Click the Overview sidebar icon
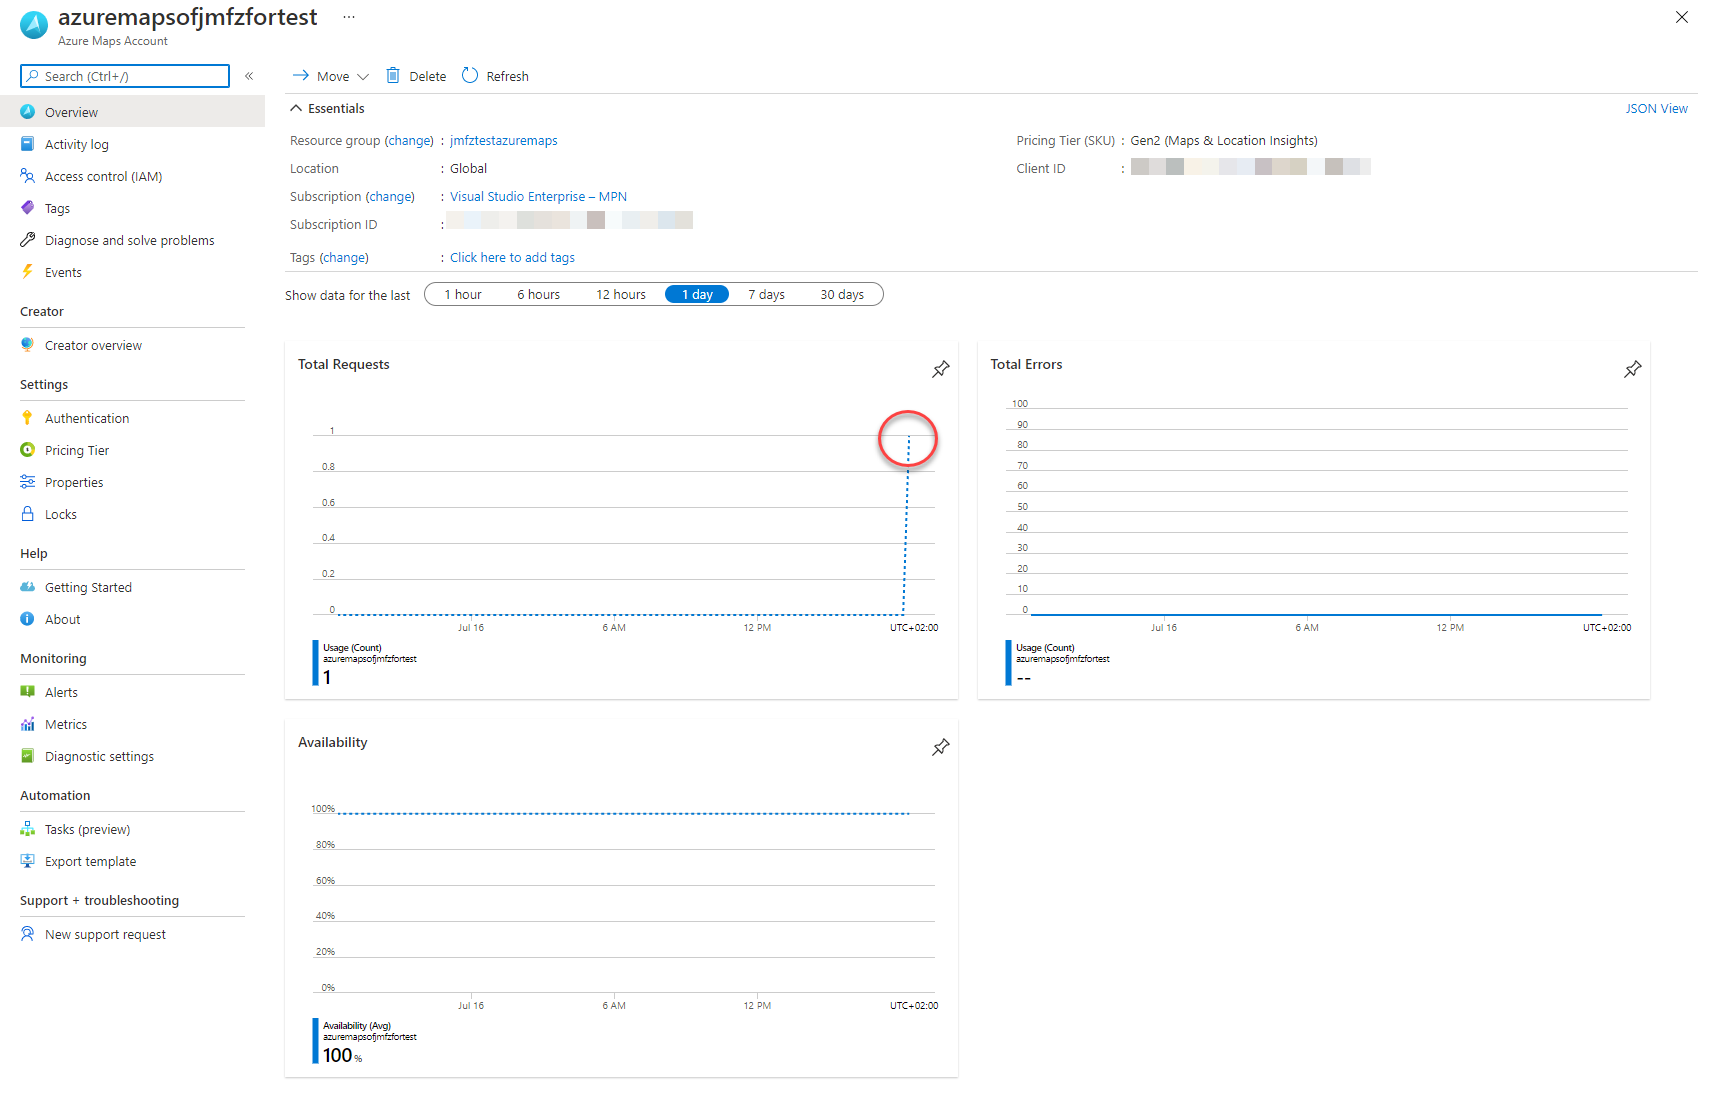The width and height of the screenshot is (1716, 1101). (x=28, y=112)
